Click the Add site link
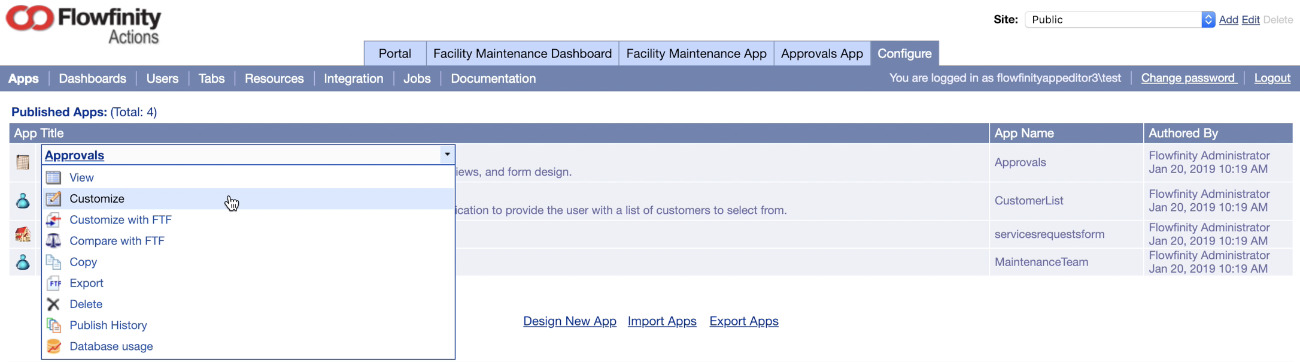This screenshot has height=362, width=1300. [1228, 20]
